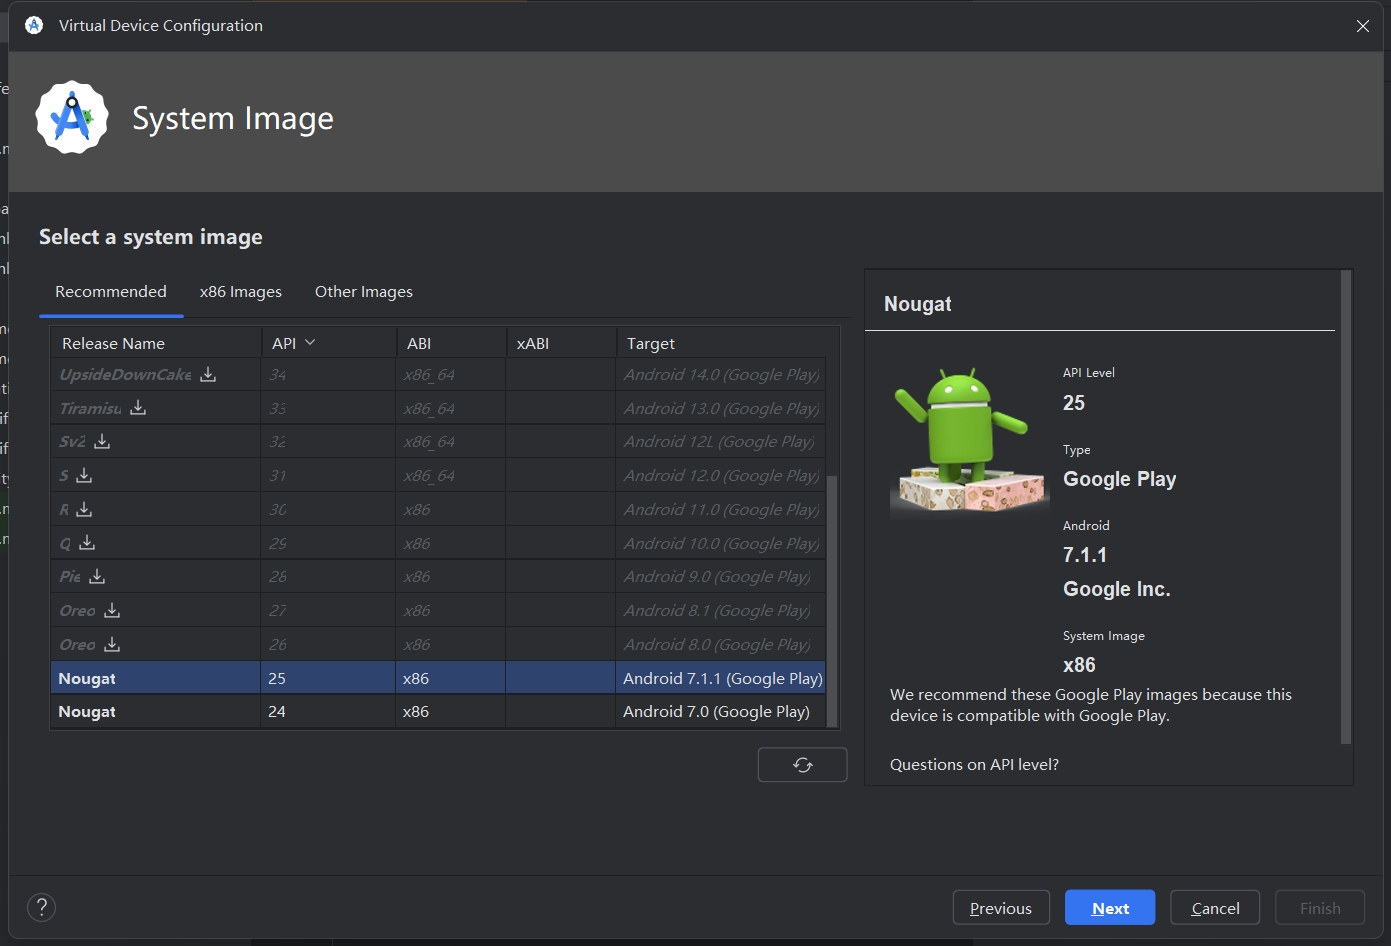Click the Android 7.1.1 (Google Play) target cell

tap(721, 678)
